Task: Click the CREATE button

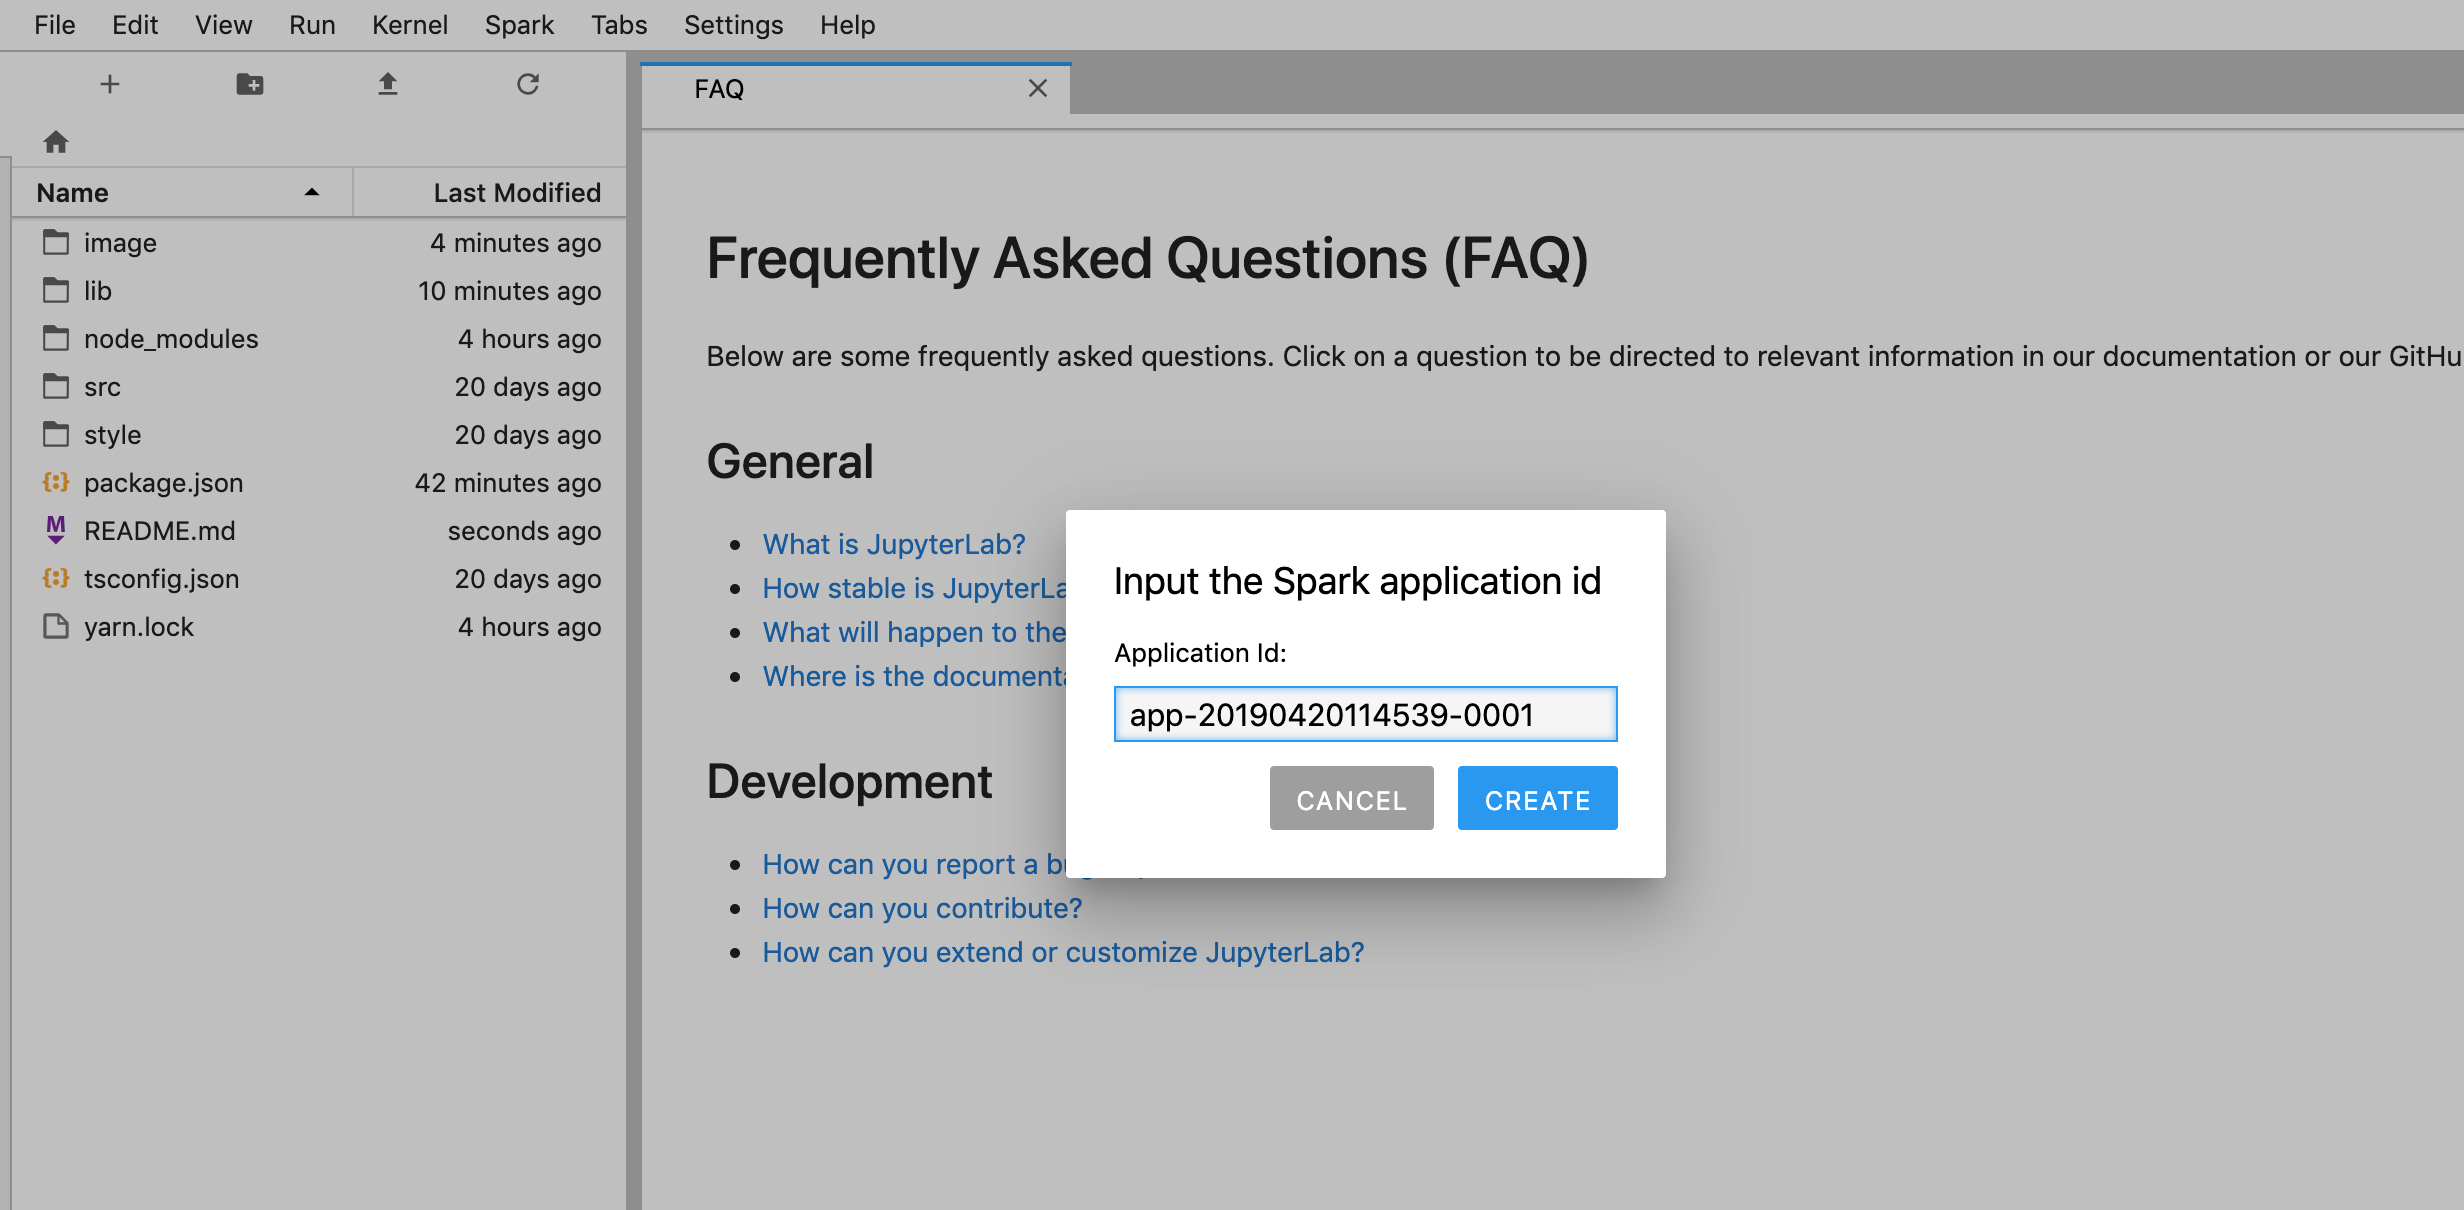Action: (x=1537, y=798)
